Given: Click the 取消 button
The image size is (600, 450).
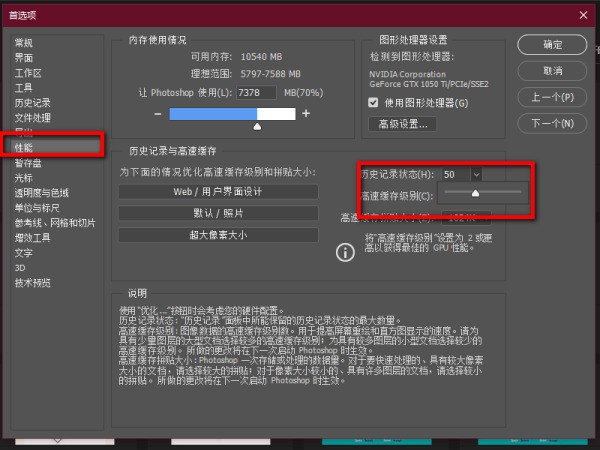Looking at the screenshot, I should click(552, 71).
